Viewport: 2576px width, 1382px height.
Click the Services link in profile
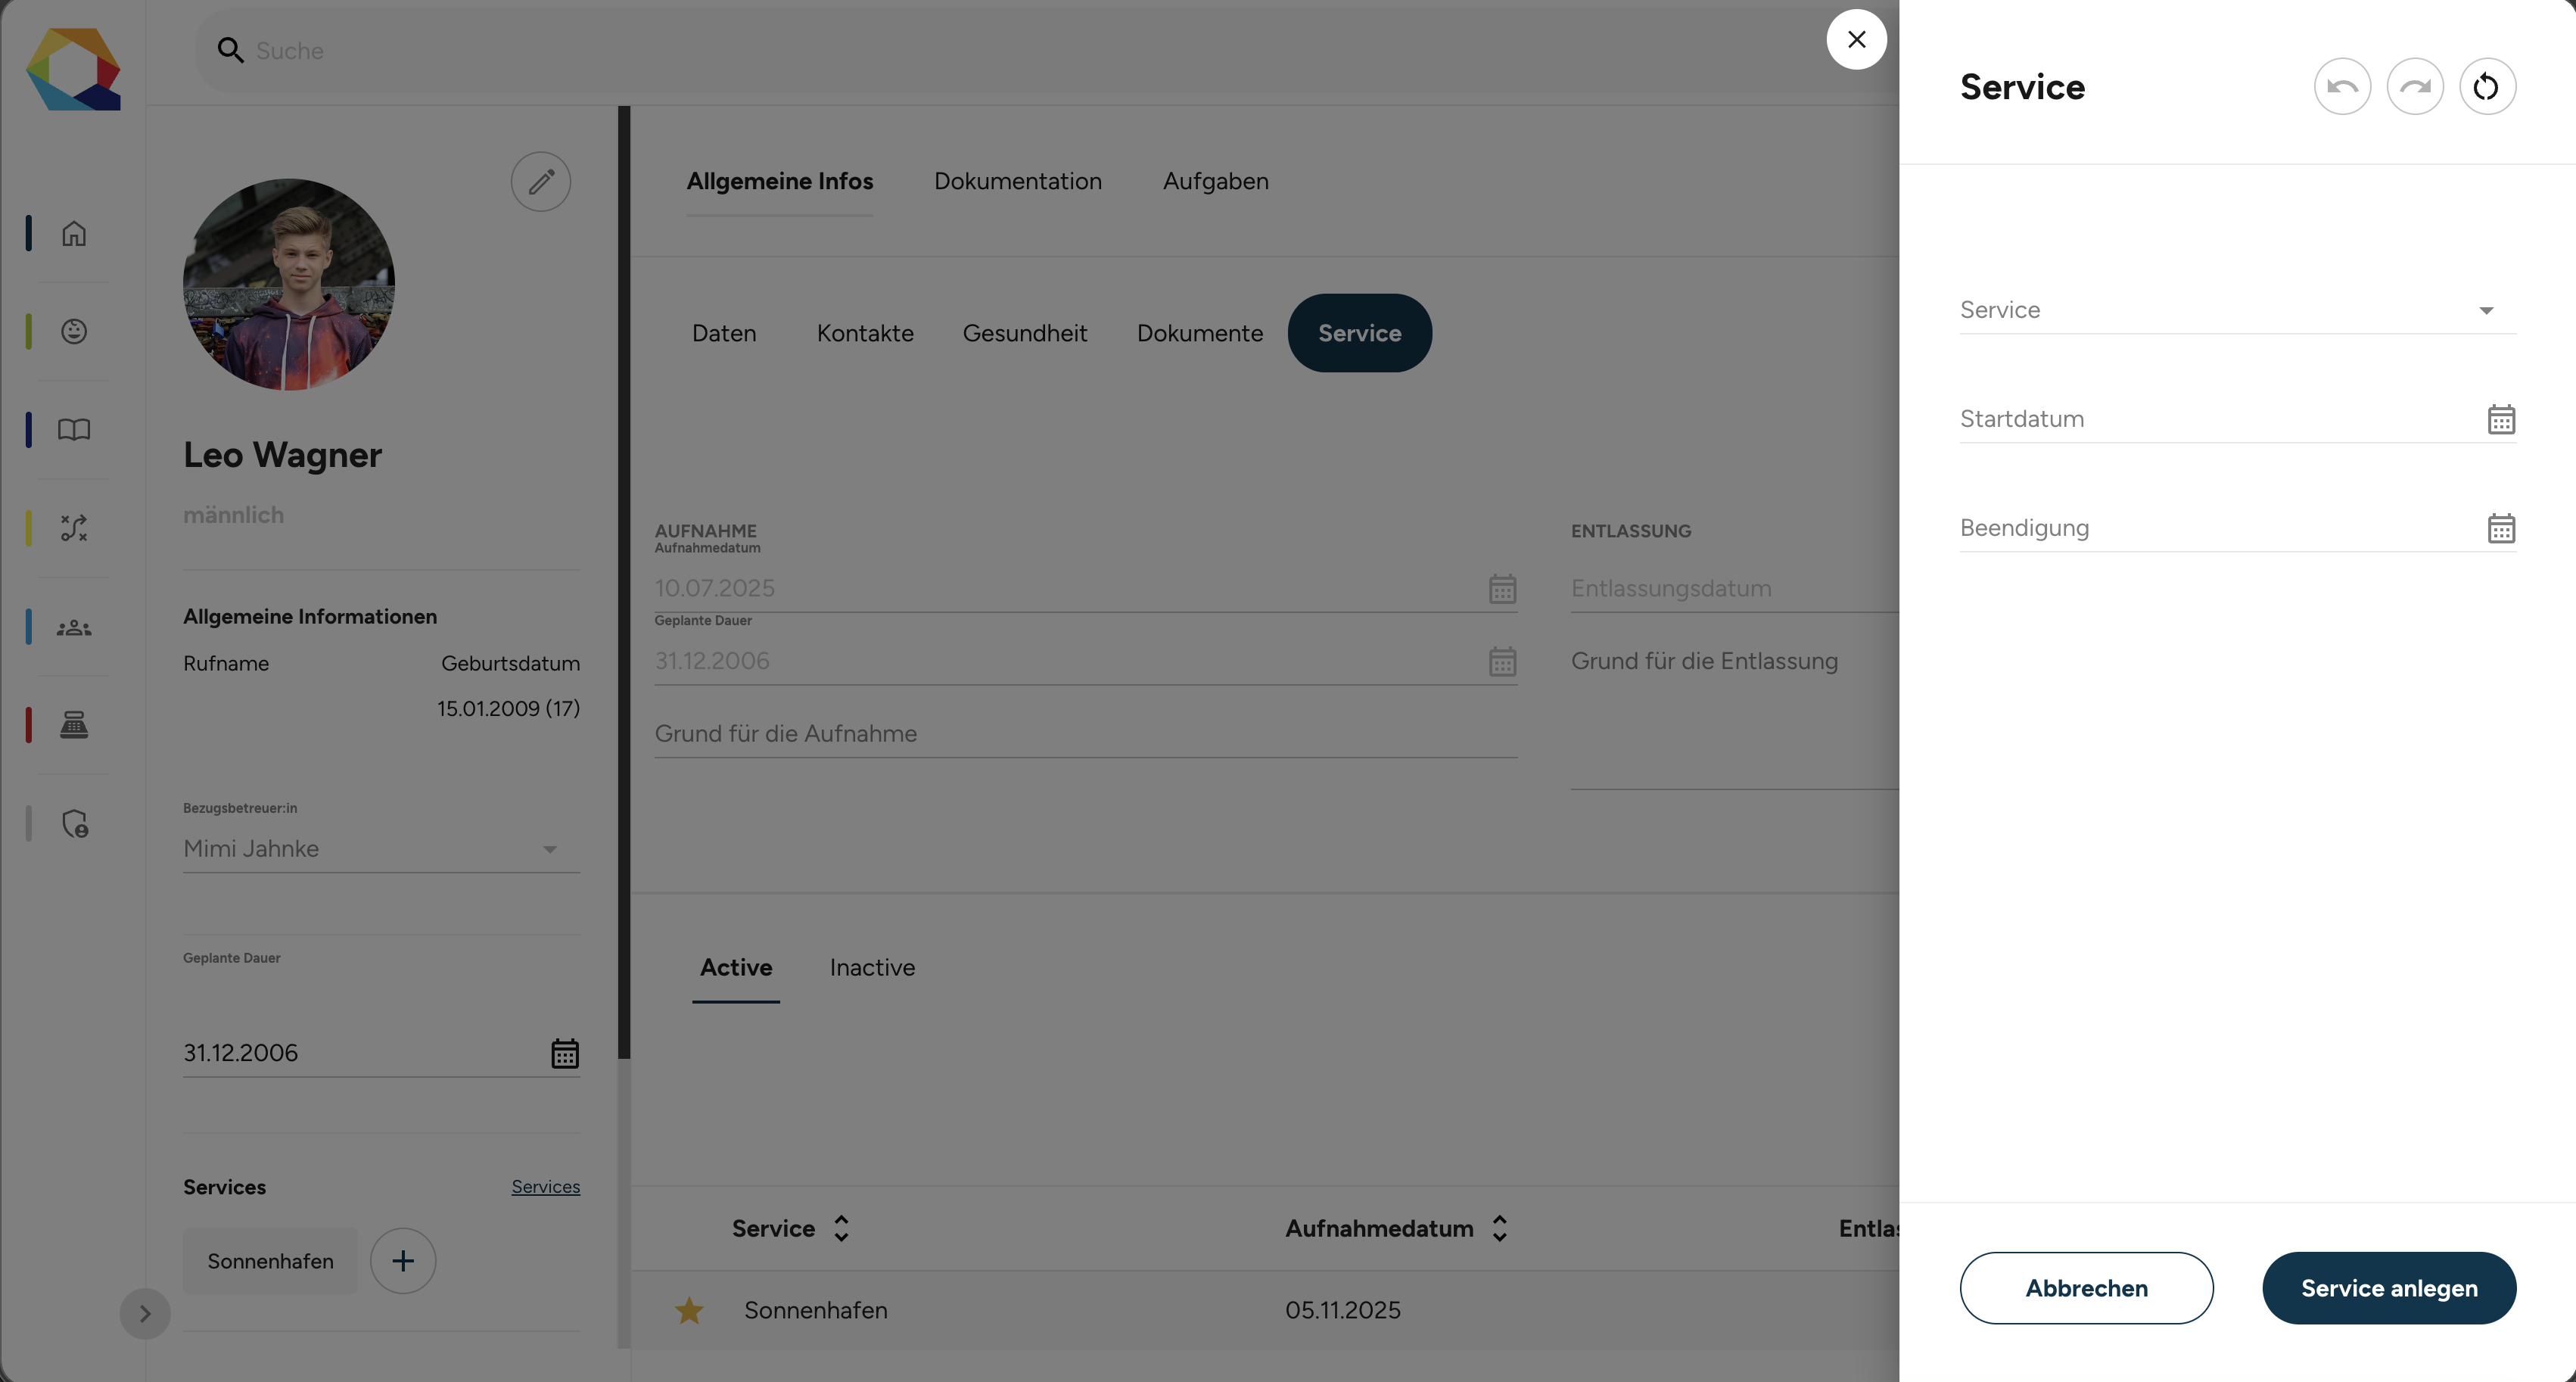[546, 1187]
